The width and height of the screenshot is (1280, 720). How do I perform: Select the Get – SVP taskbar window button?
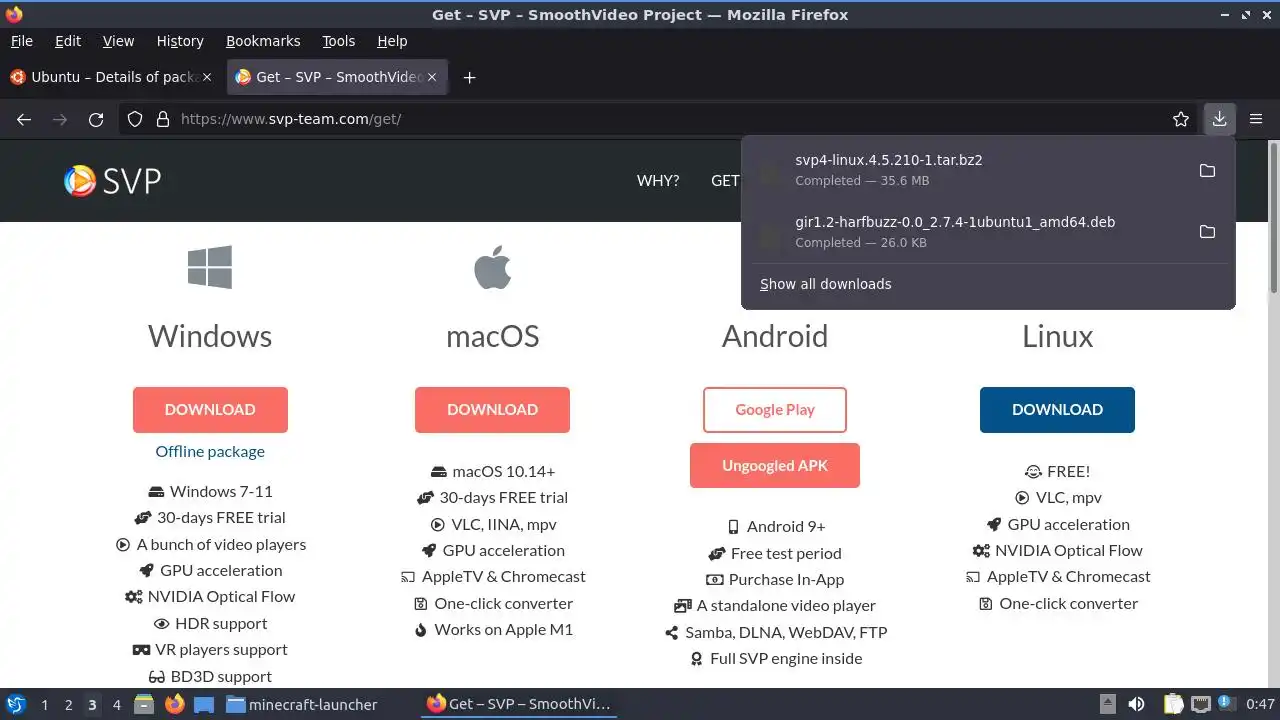518,705
